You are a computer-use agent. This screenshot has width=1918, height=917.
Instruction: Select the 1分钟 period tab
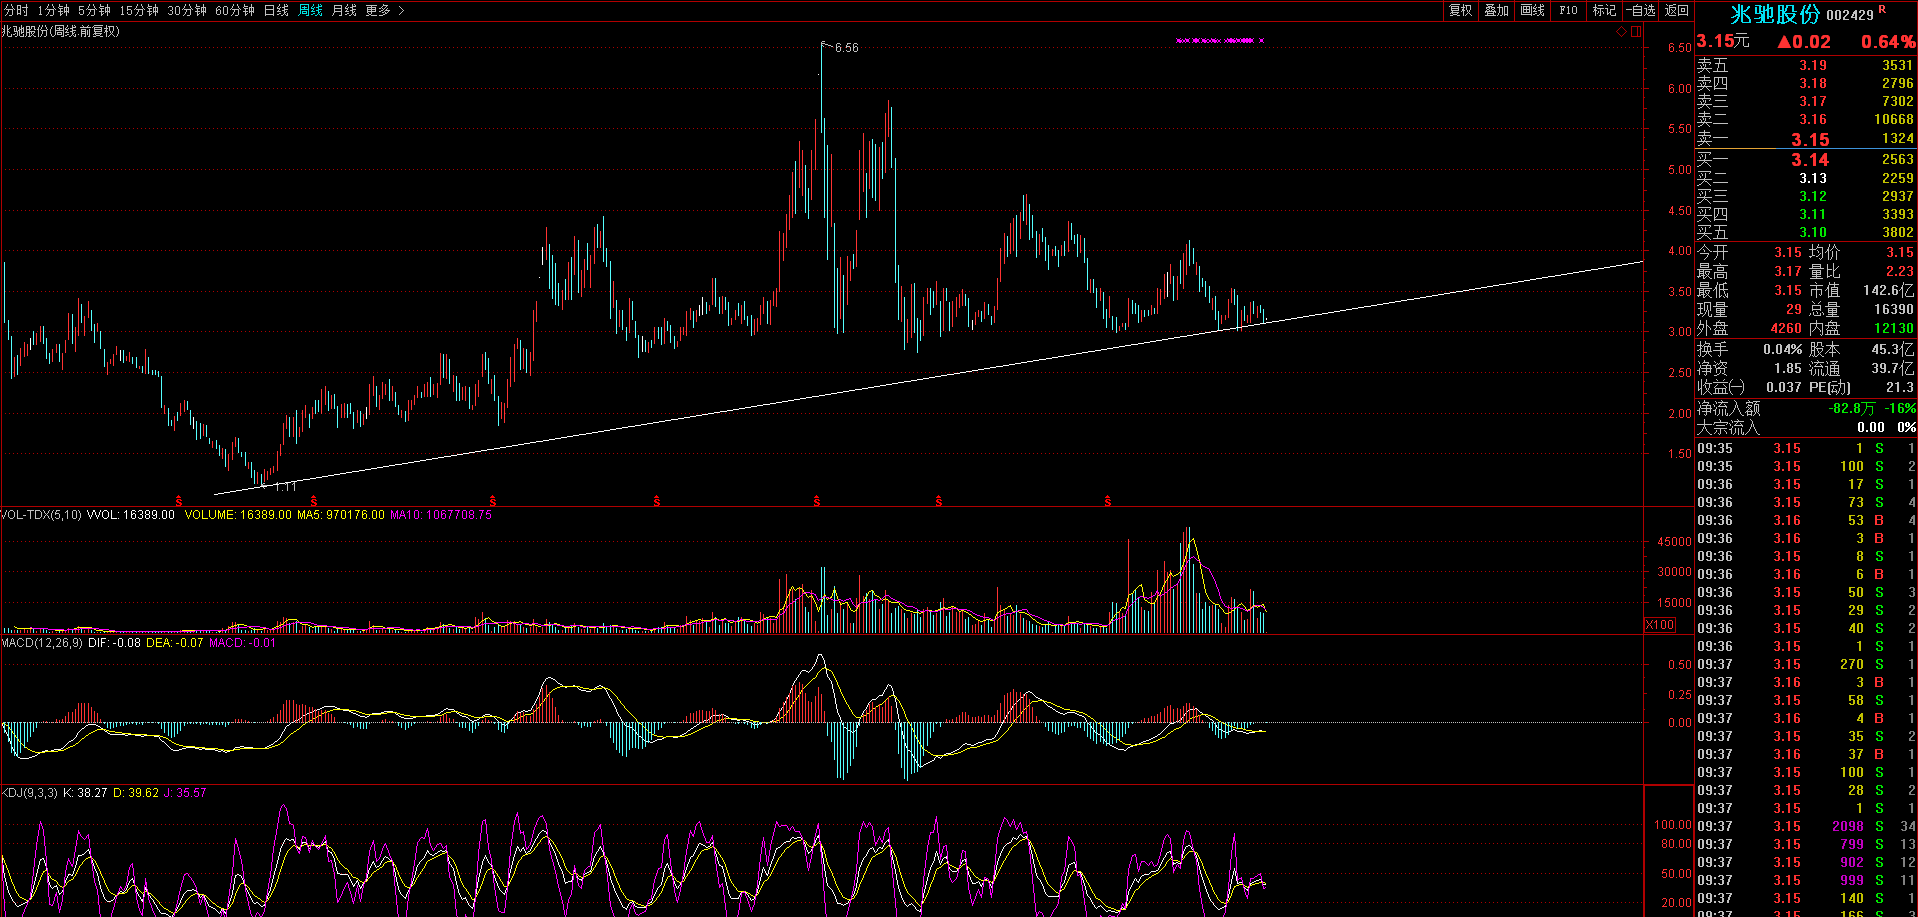pyautogui.click(x=53, y=10)
